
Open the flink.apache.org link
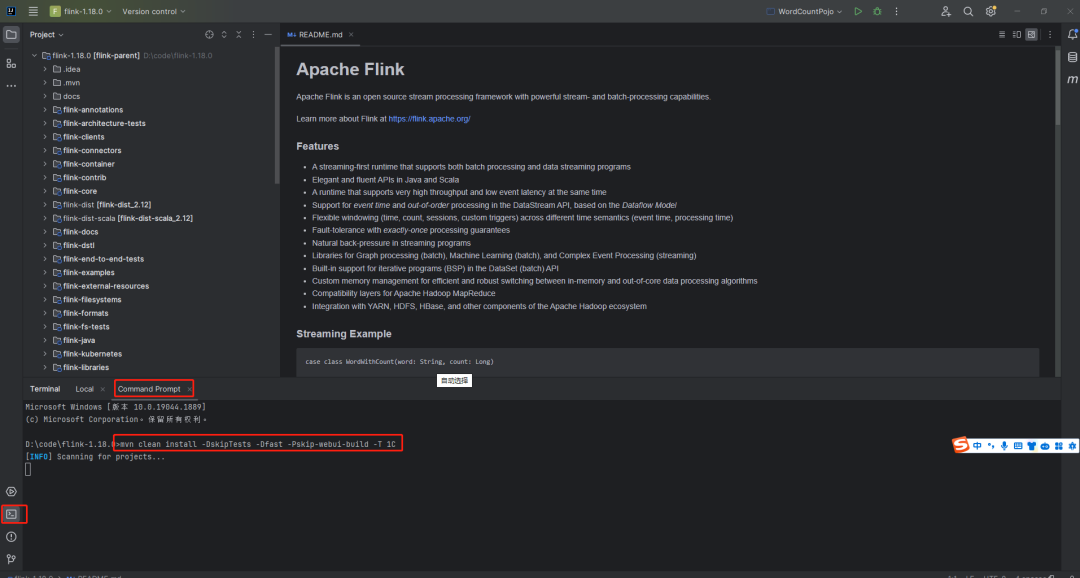click(429, 119)
